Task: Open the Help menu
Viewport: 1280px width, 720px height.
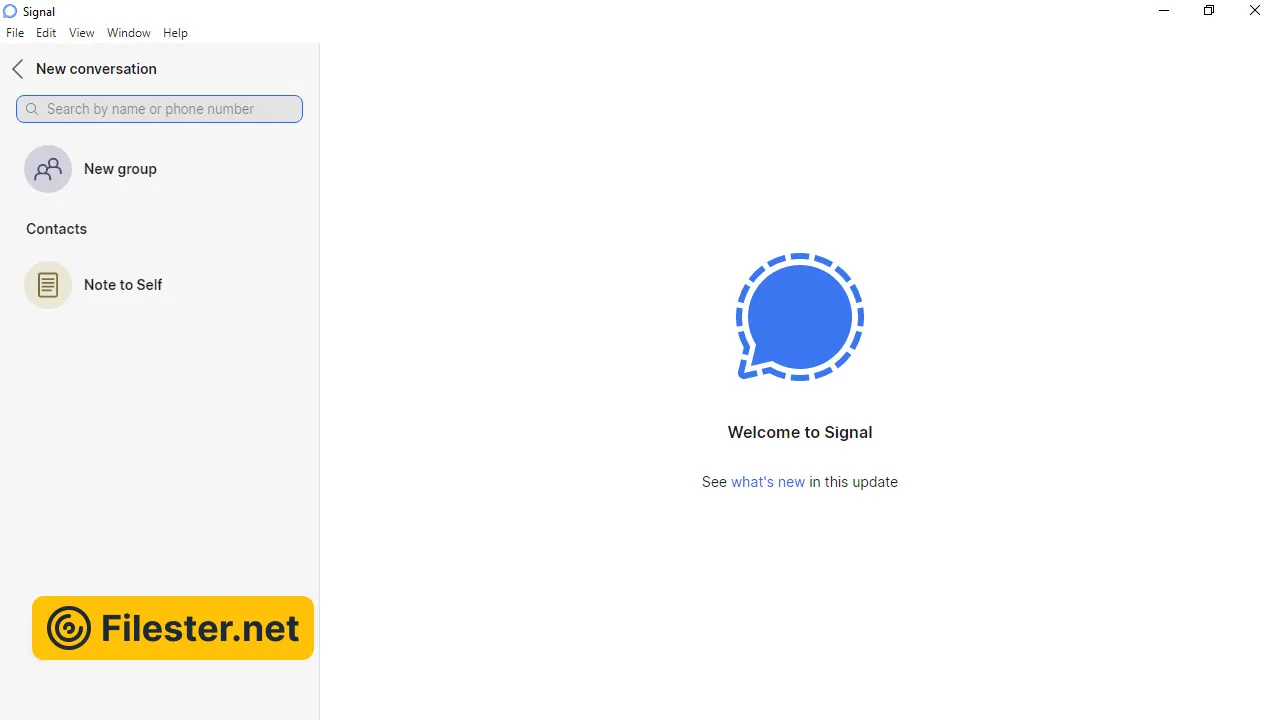Action: pyautogui.click(x=175, y=33)
